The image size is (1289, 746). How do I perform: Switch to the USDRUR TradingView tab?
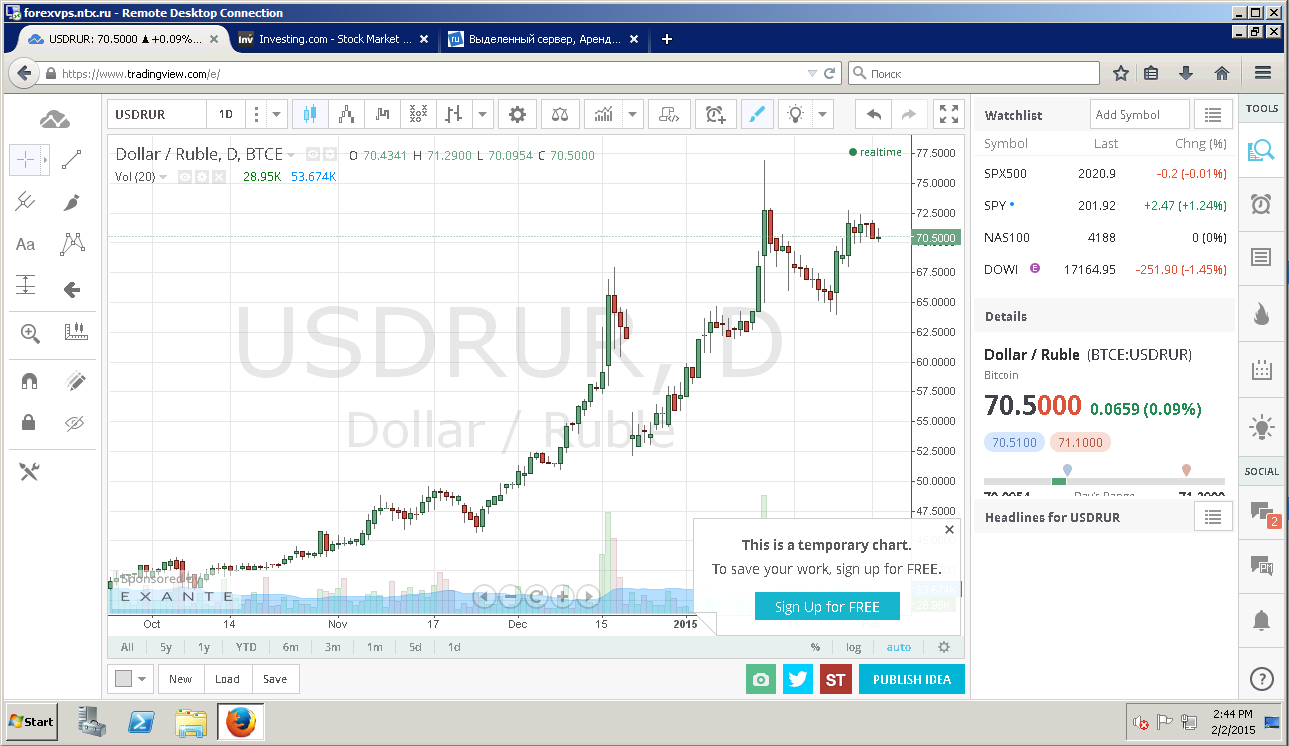coord(123,39)
